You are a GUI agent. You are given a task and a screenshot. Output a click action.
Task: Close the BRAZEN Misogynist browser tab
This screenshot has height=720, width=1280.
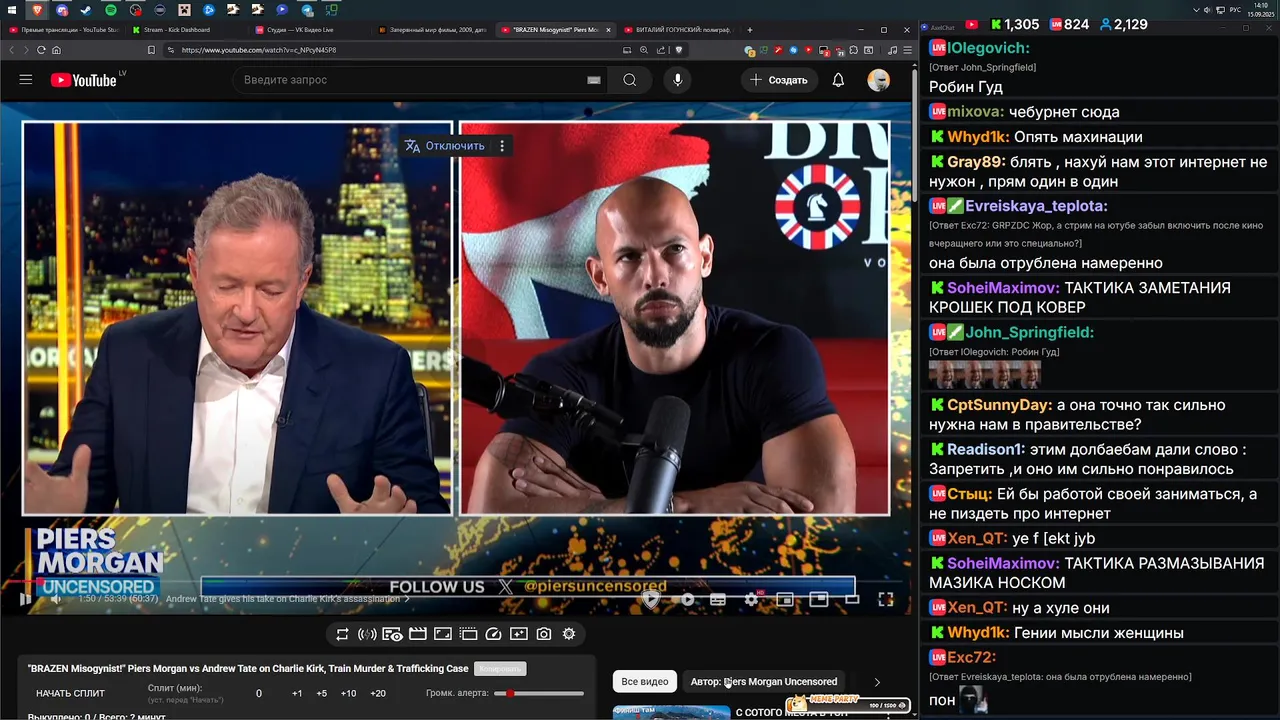coord(607,30)
